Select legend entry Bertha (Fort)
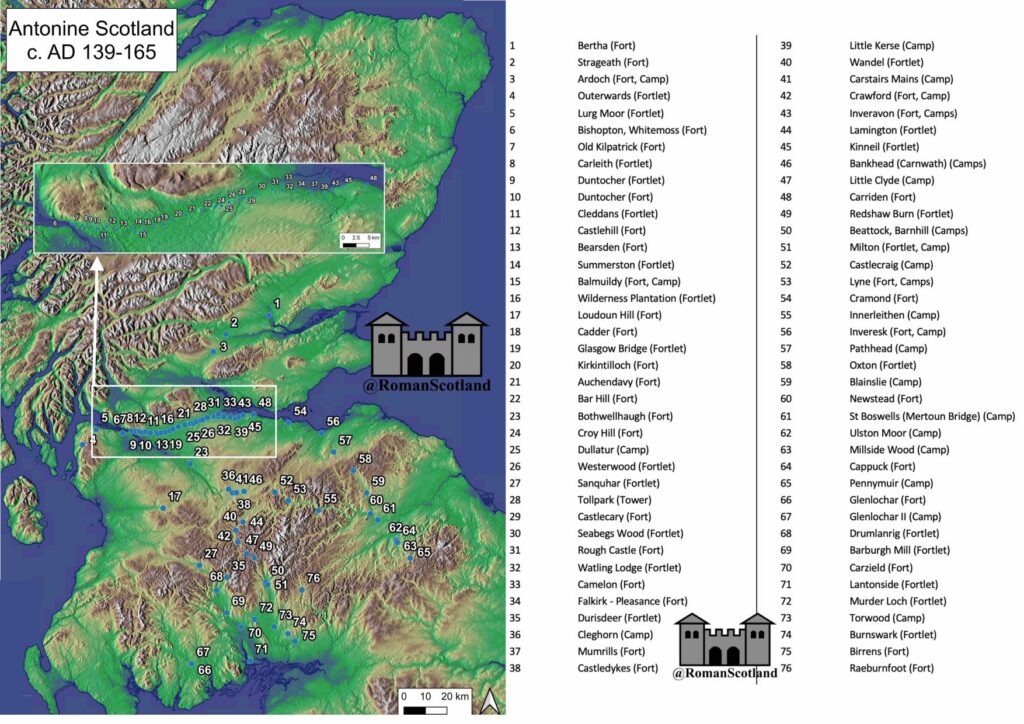Screen dimensions: 1024x724 coord(606,45)
